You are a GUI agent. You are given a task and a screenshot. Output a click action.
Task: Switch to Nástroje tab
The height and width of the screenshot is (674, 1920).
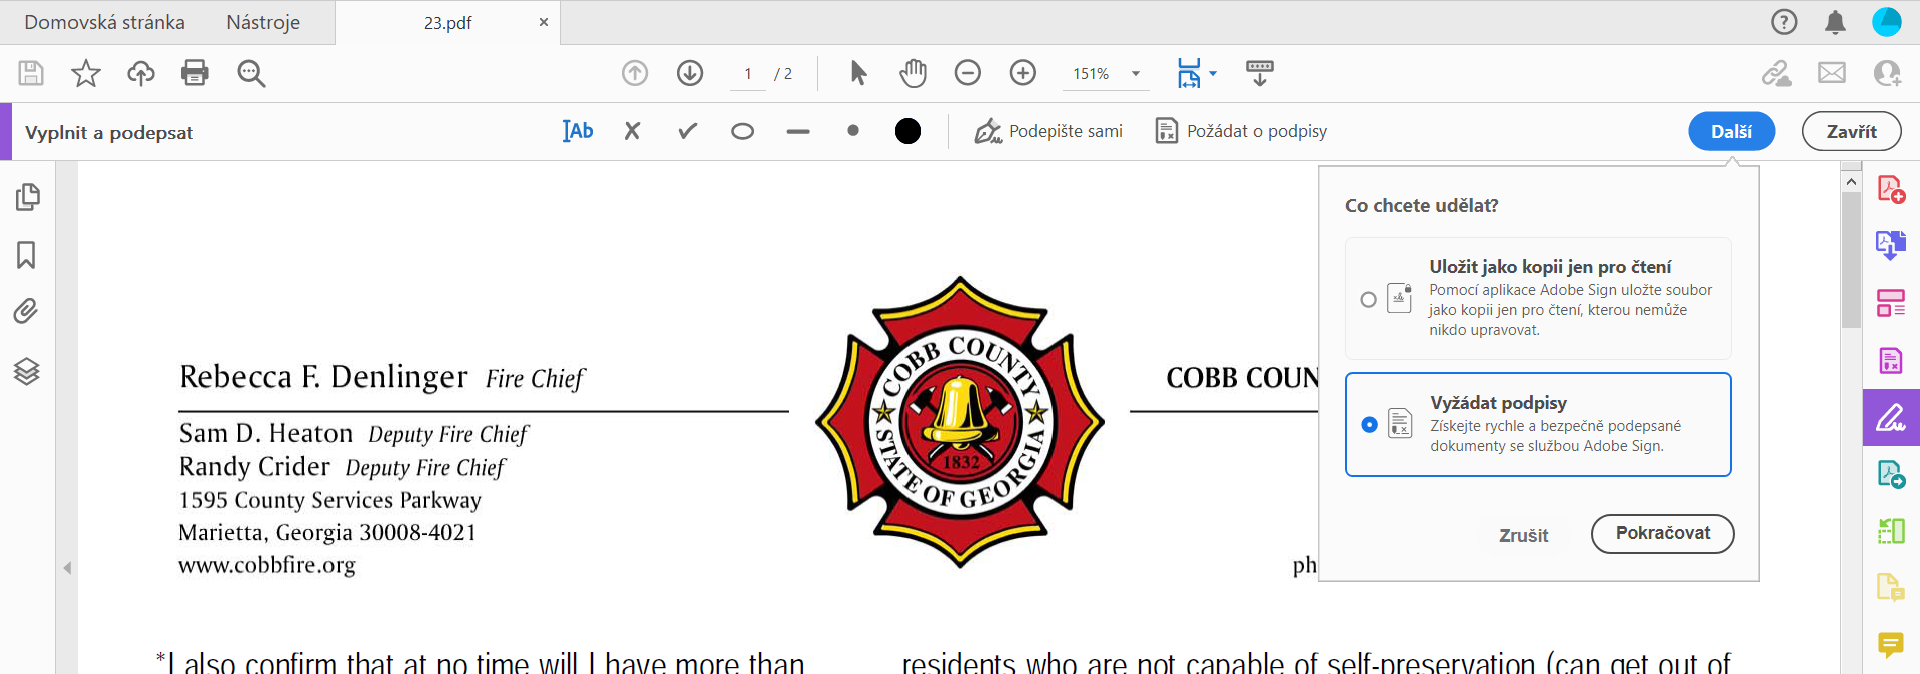[263, 22]
